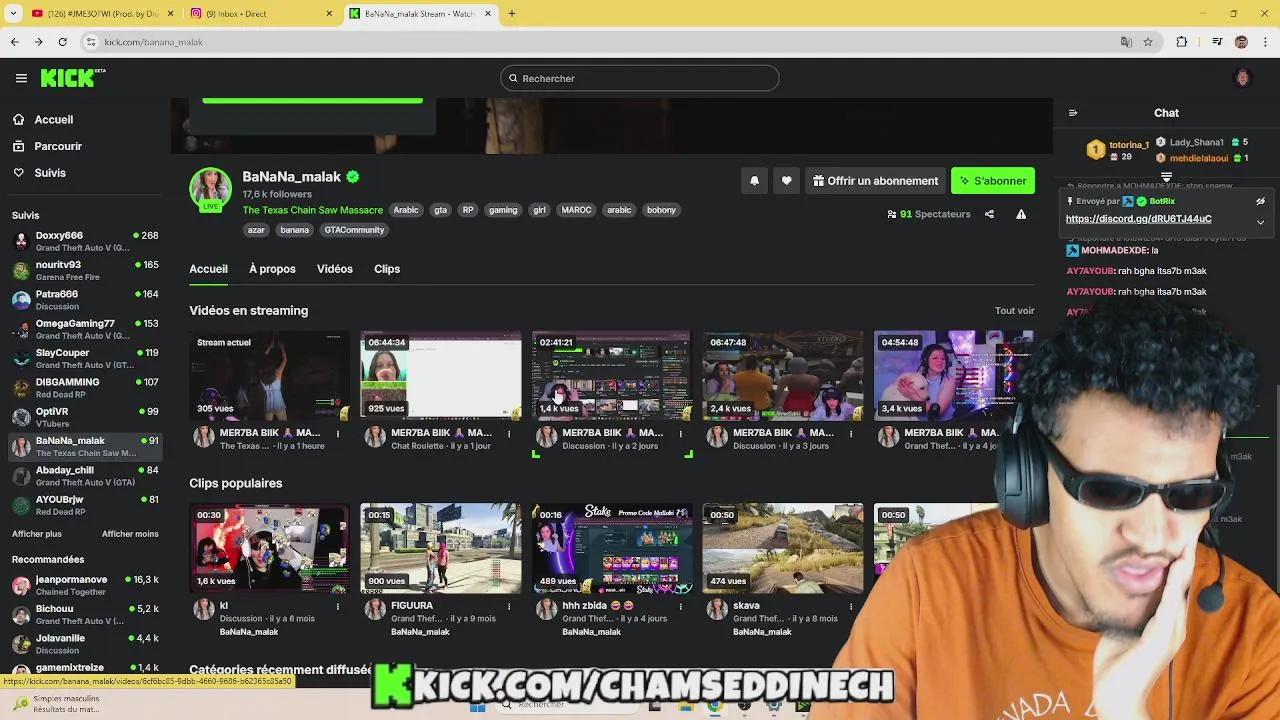The height and width of the screenshot is (720, 1280).
Task: Click BaNaNa_malak profile avatar
Action: (211, 188)
